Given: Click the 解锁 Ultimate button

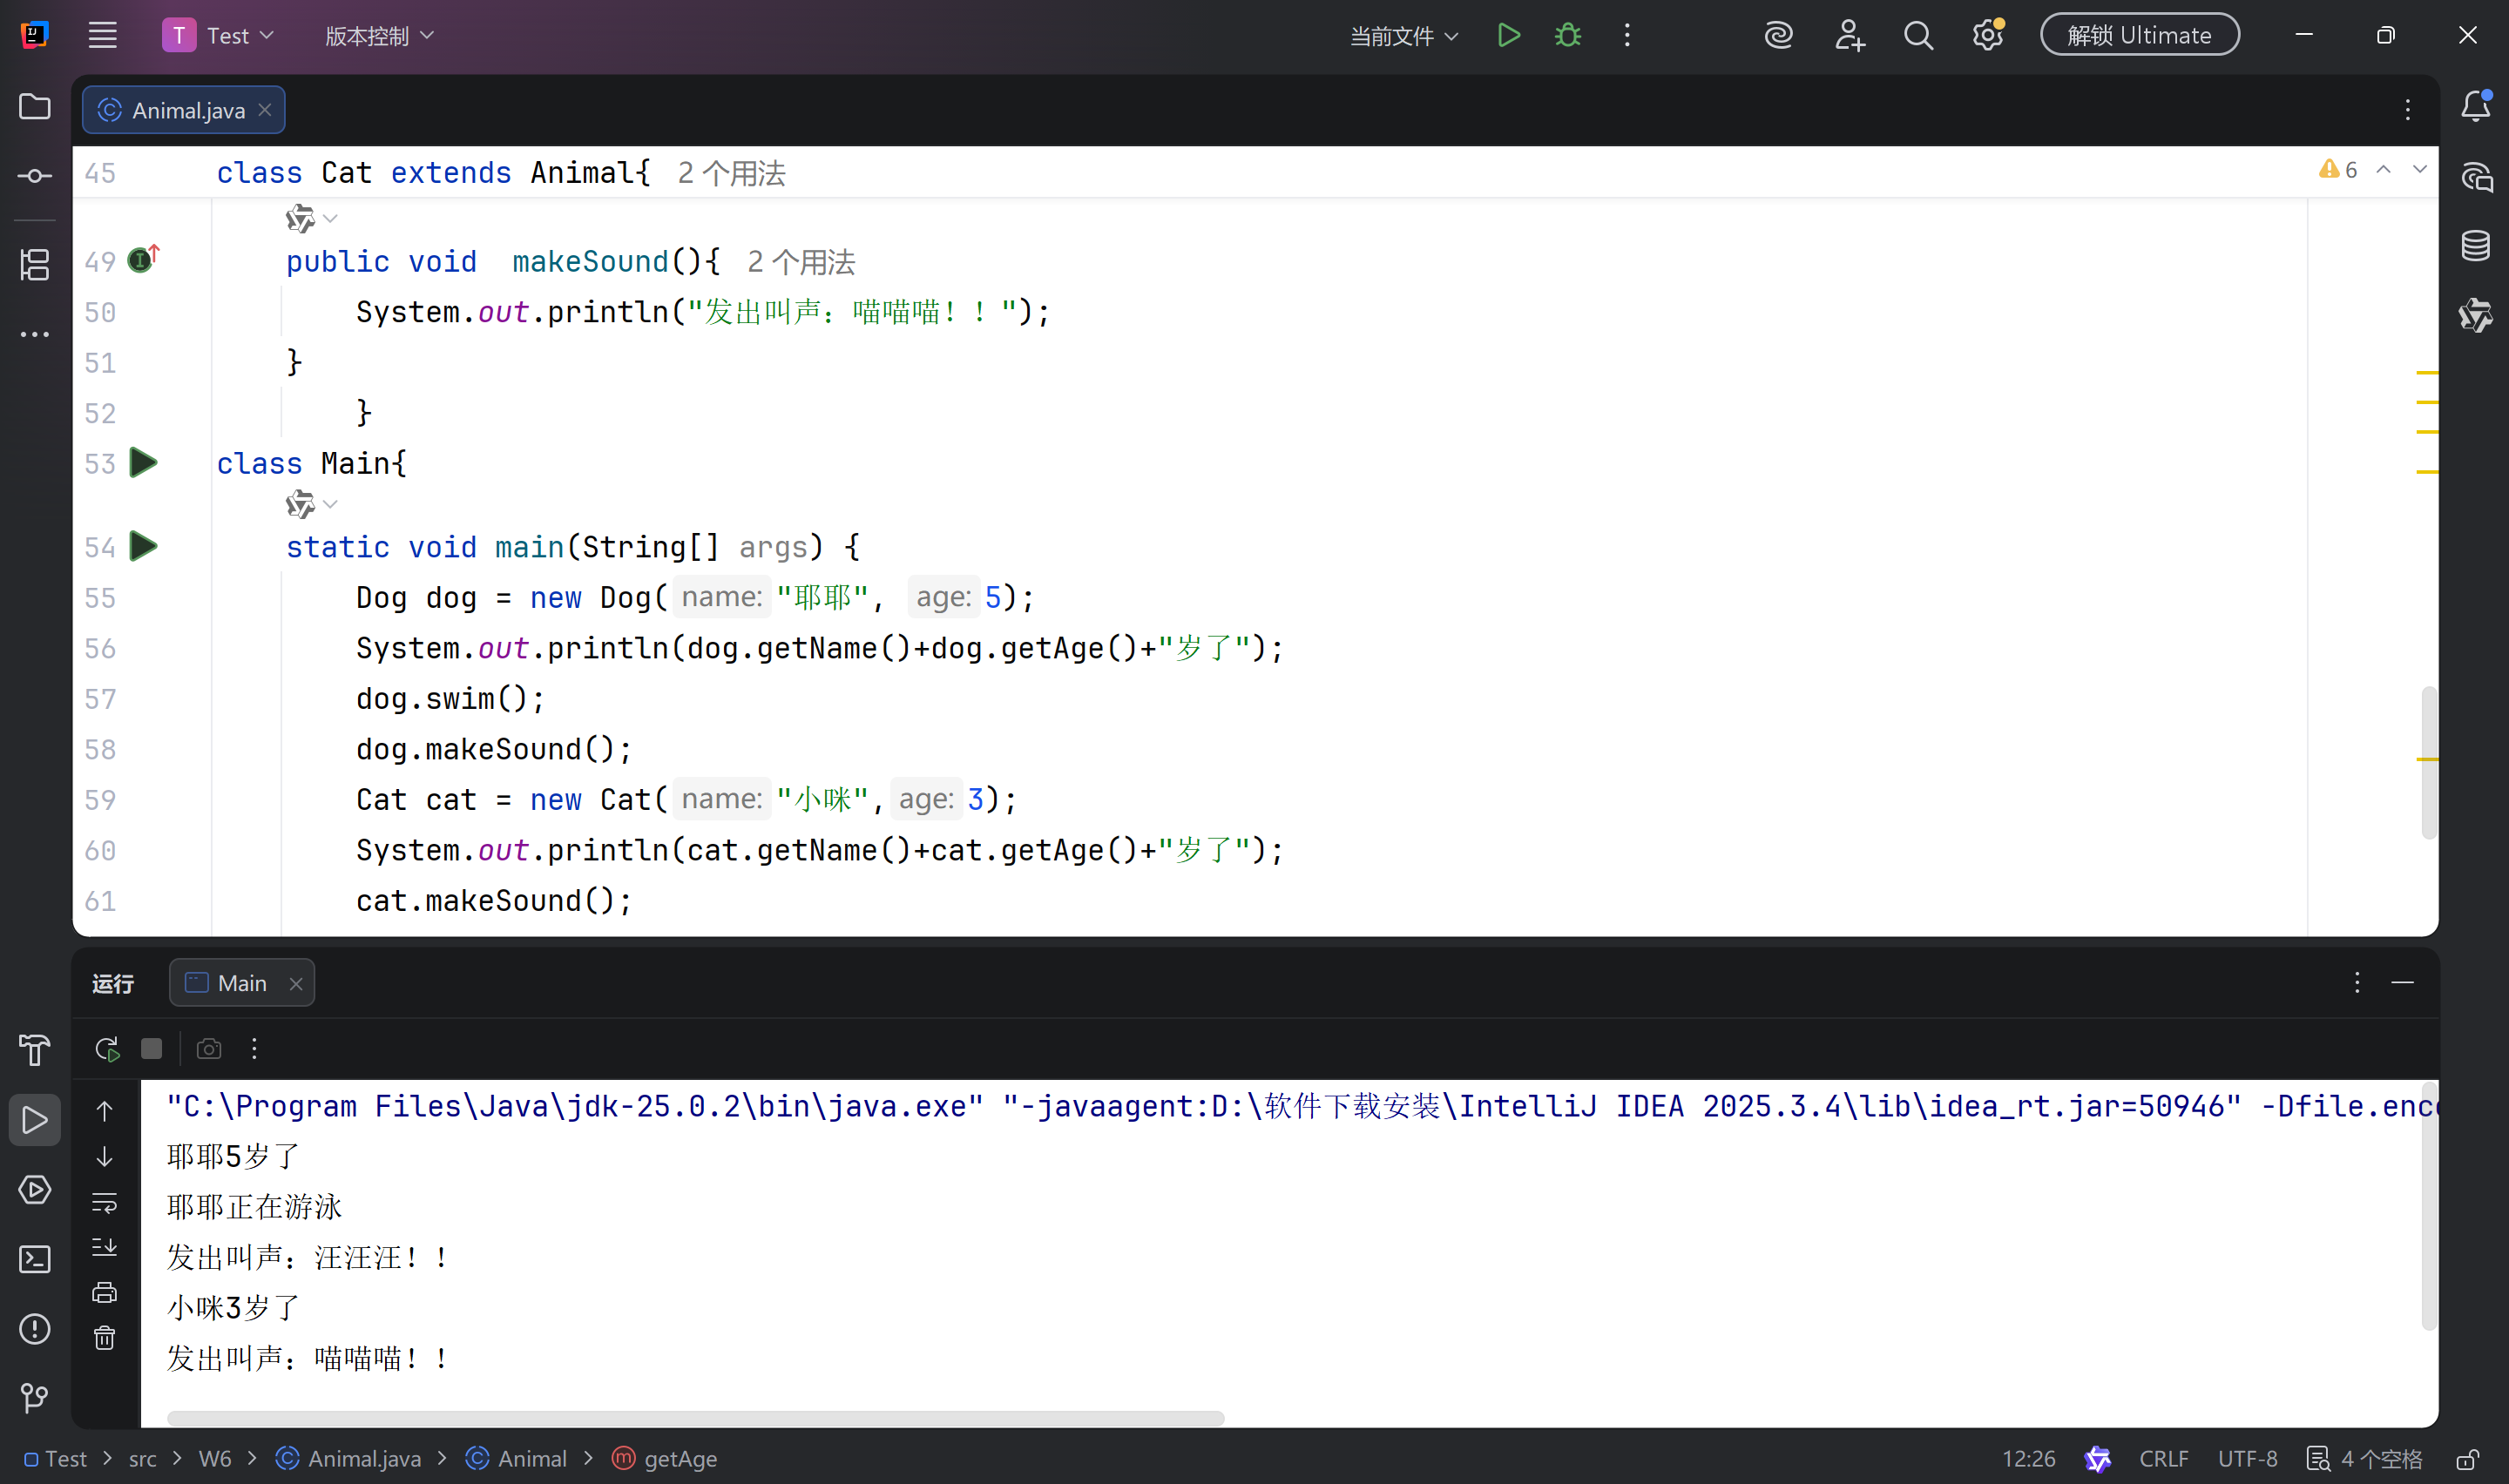Looking at the screenshot, I should pyautogui.click(x=2138, y=35).
